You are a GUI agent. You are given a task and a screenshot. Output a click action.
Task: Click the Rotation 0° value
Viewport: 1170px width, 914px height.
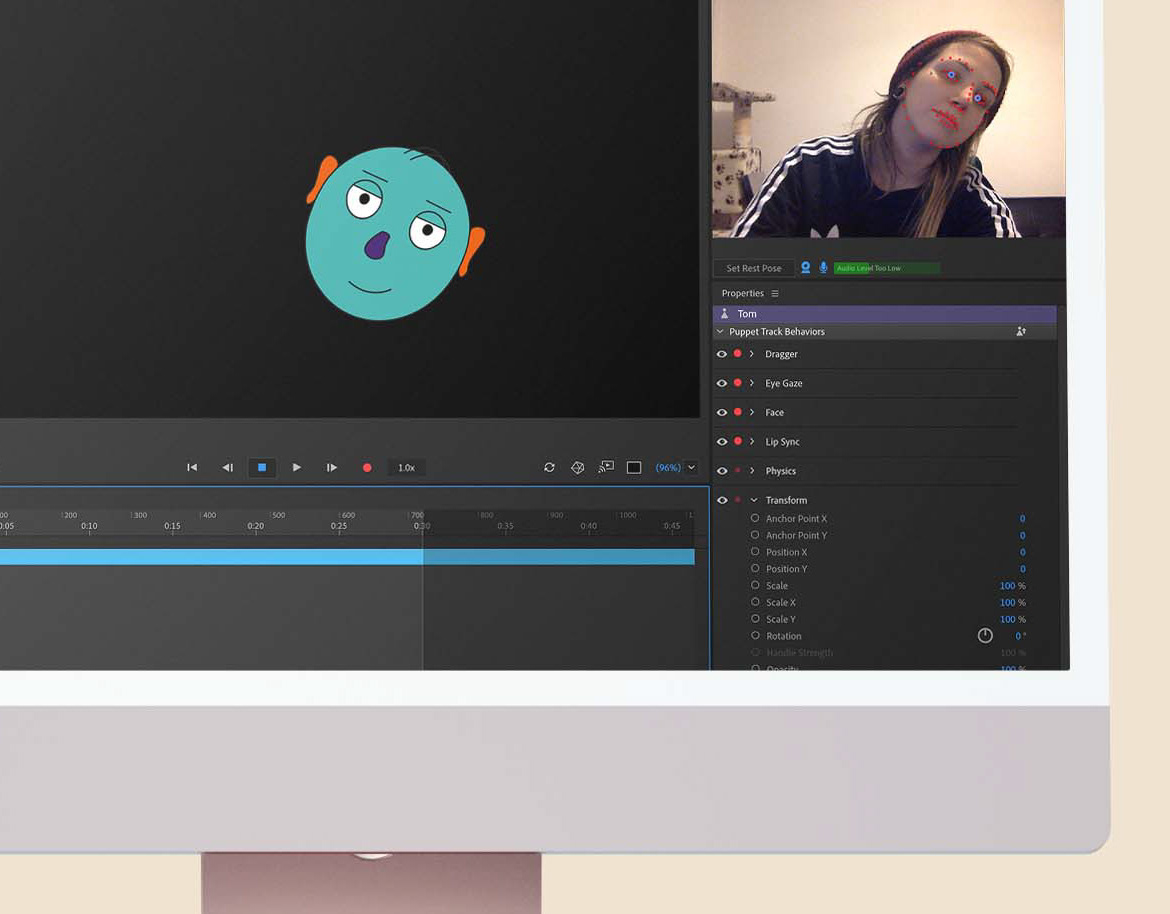pos(1020,636)
